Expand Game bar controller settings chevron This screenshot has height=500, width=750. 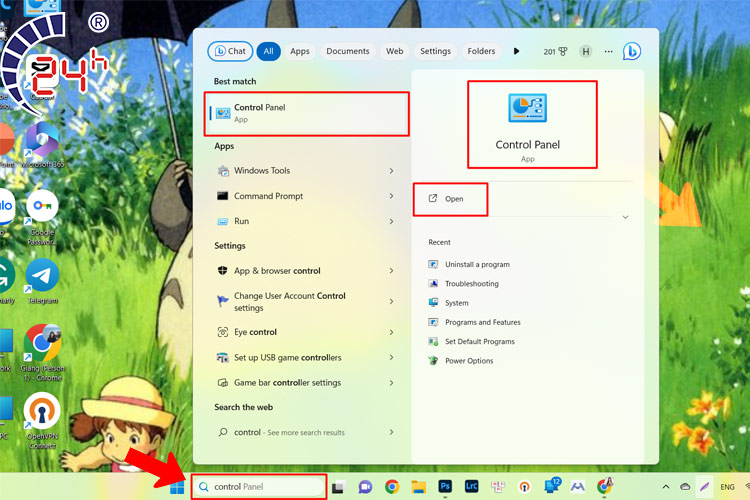coord(391,383)
